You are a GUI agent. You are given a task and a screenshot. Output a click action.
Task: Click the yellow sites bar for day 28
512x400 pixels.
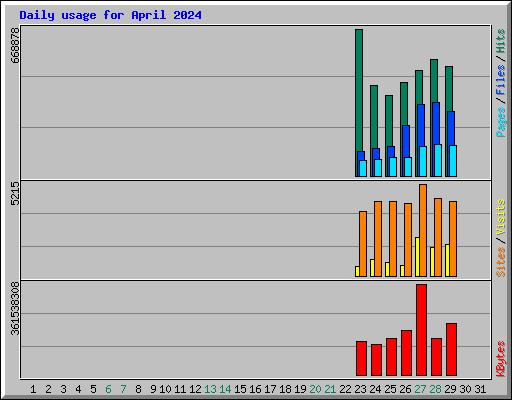point(432,262)
